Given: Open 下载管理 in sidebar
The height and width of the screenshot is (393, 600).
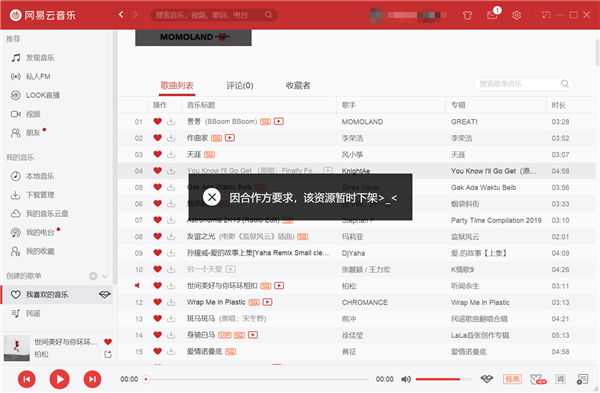Looking at the screenshot, I should 33,195.
